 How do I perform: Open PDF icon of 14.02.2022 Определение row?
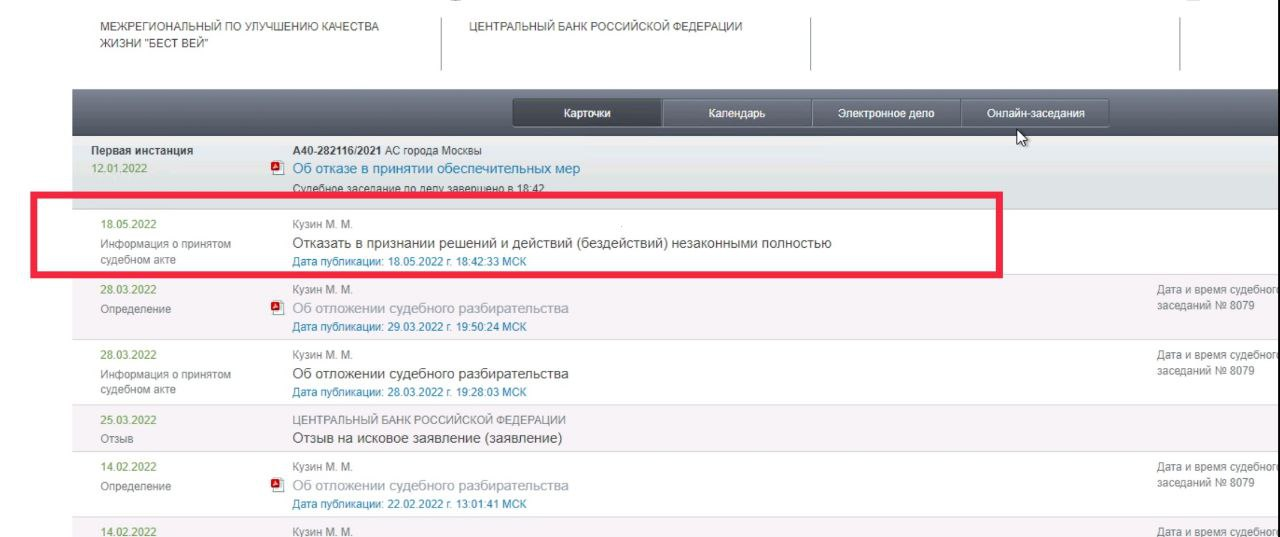click(x=277, y=486)
